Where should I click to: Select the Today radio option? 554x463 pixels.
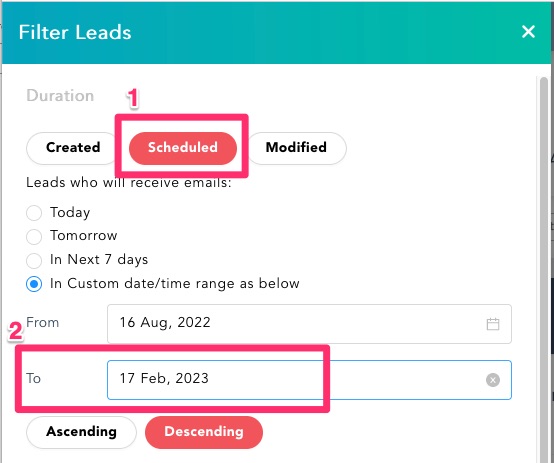coord(34,213)
